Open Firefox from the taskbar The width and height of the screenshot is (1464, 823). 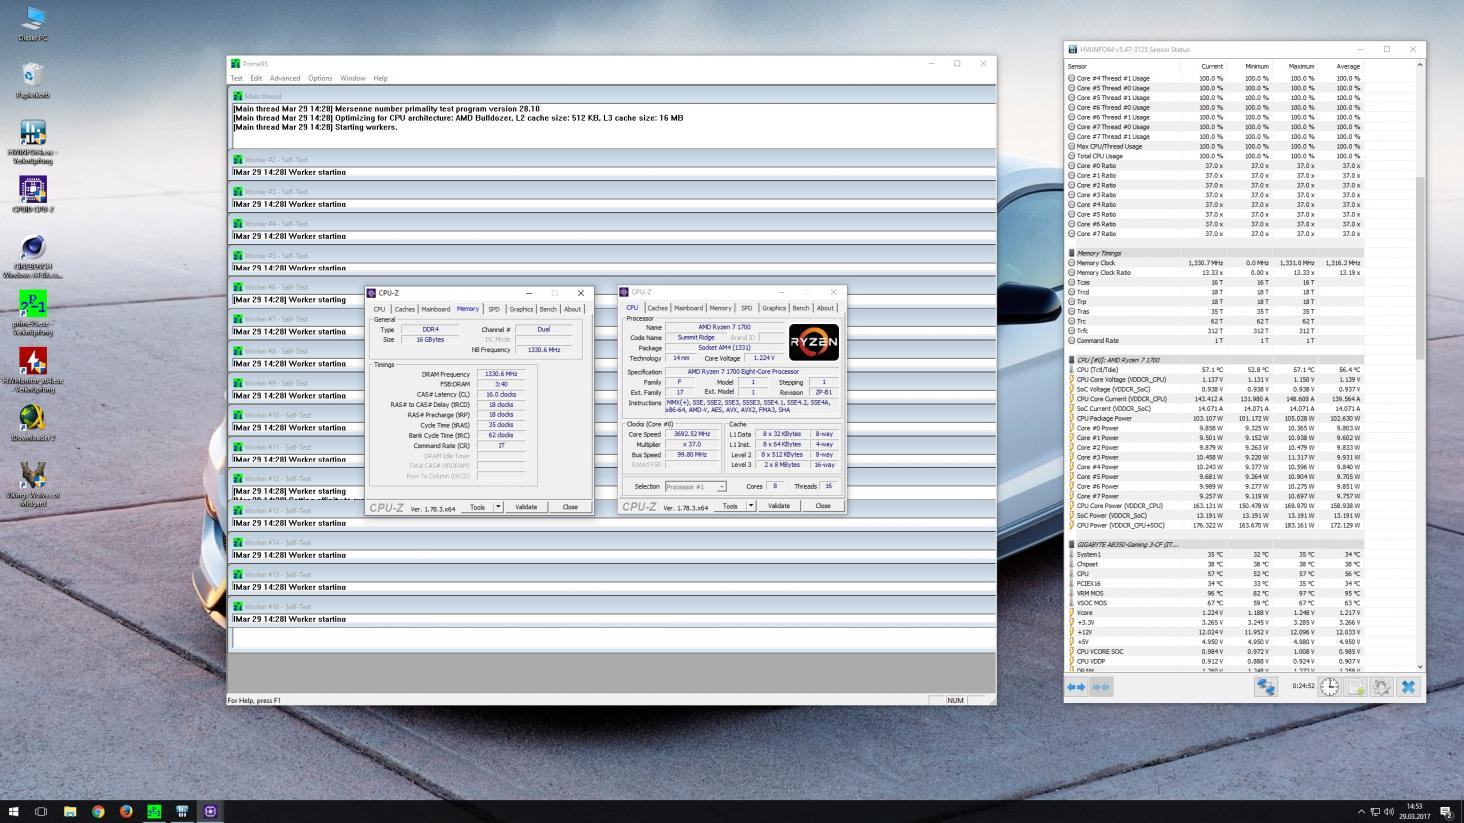[126, 811]
